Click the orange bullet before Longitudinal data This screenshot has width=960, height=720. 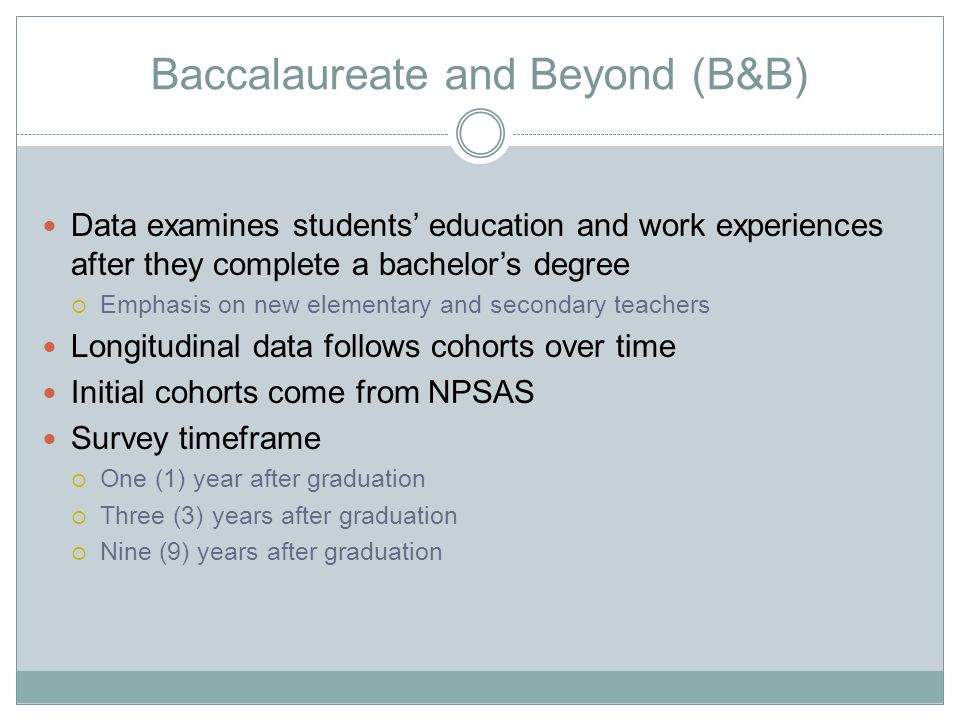(50, 347)
